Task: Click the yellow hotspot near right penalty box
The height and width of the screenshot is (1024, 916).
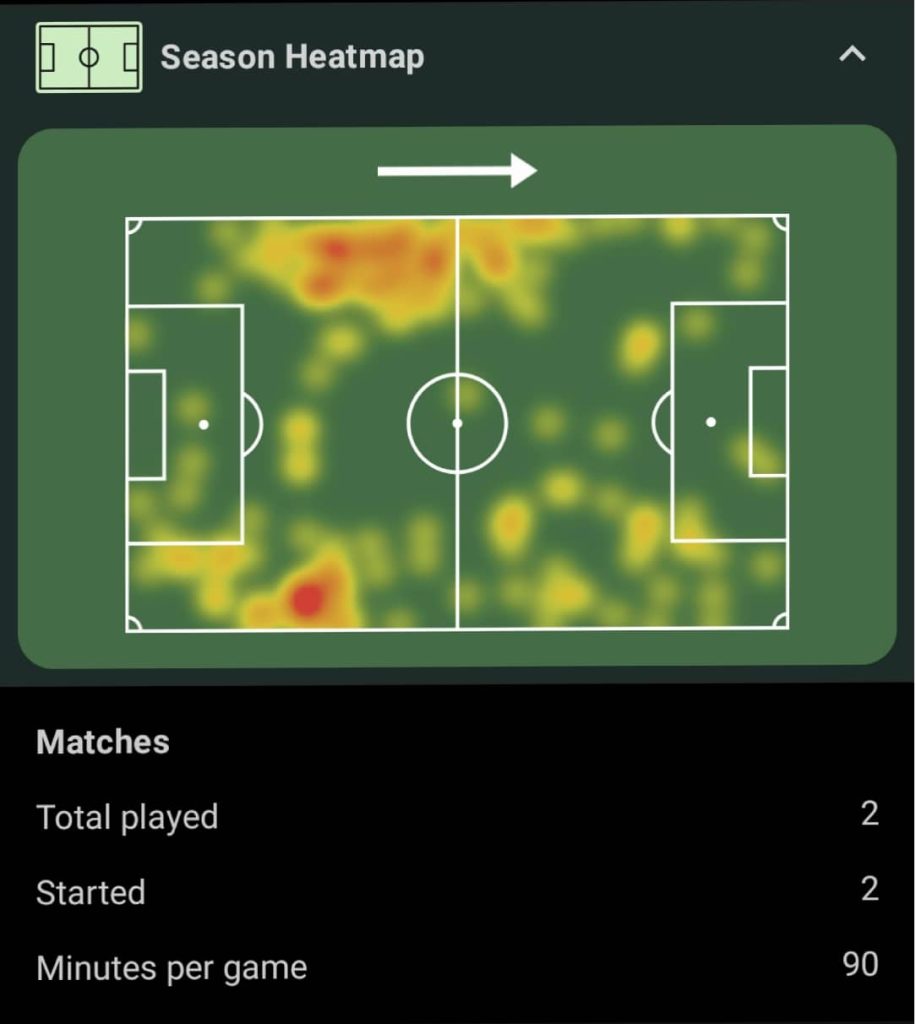Action: point(639,344)
